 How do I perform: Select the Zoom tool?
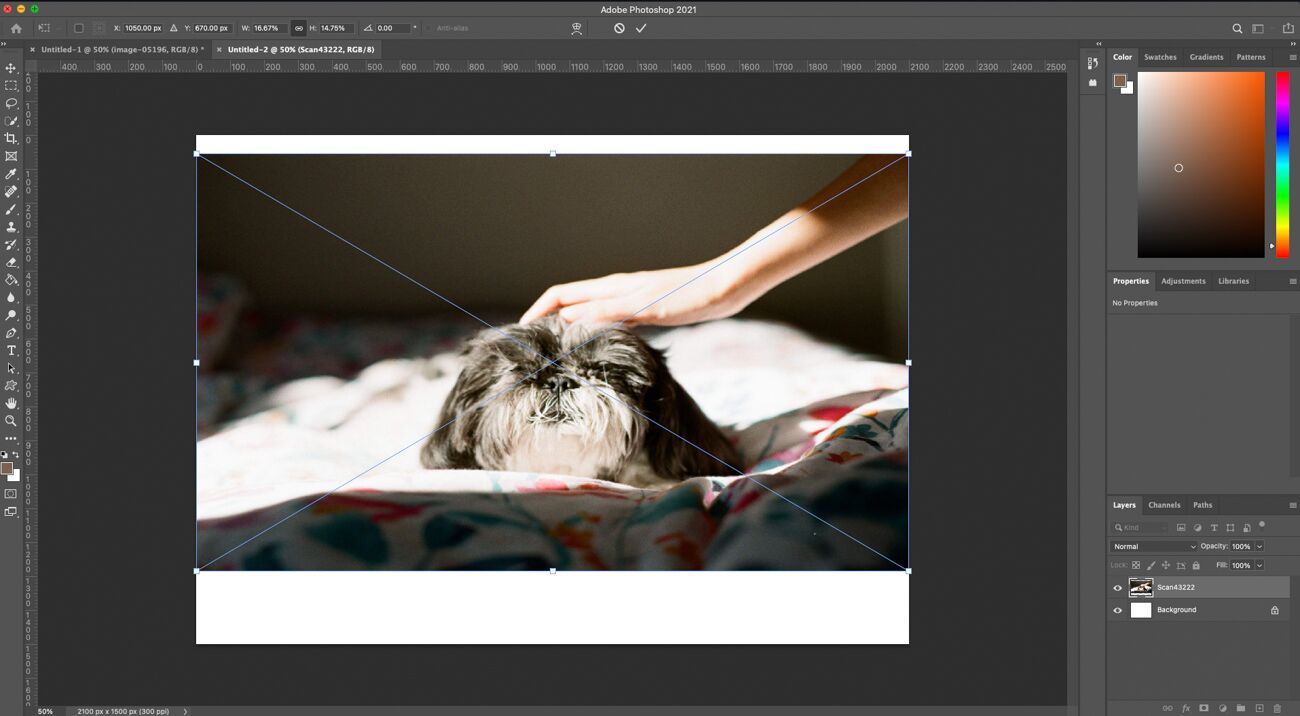coord(12,421)
